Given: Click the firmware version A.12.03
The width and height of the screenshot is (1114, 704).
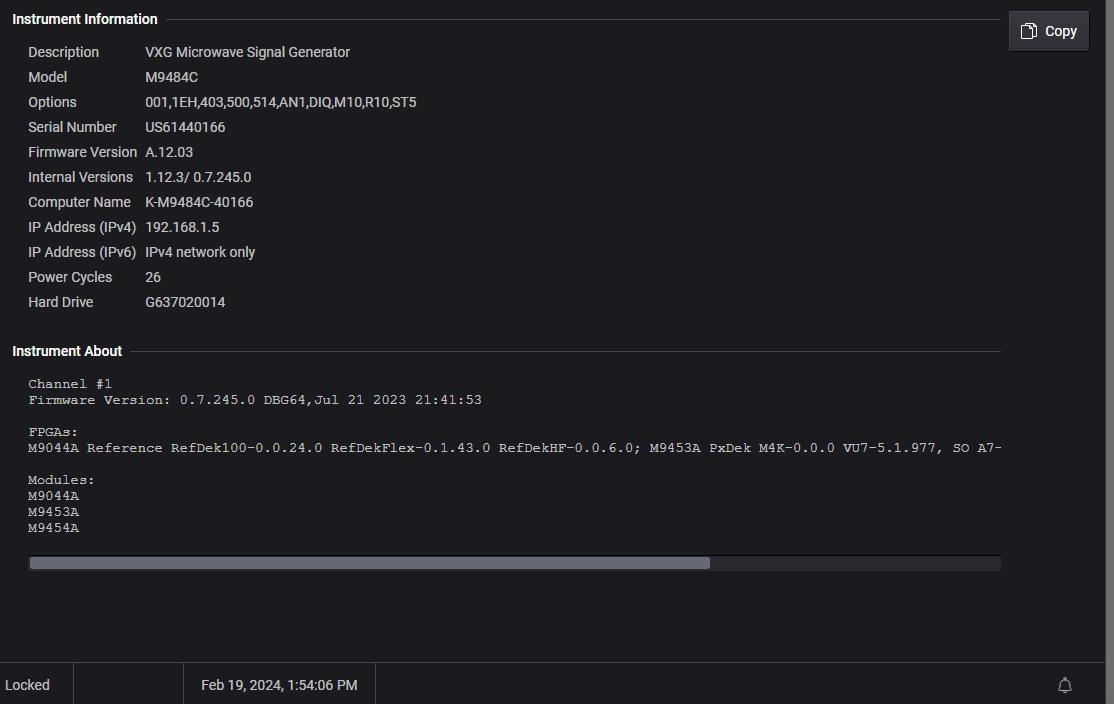Looking at the screenshot, I should click(169, 152).
